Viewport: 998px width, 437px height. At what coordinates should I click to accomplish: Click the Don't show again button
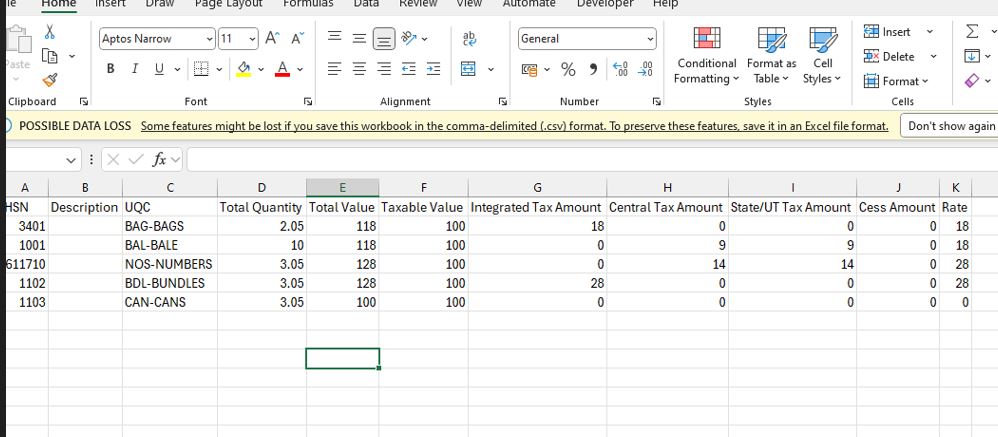pos(951,126)
